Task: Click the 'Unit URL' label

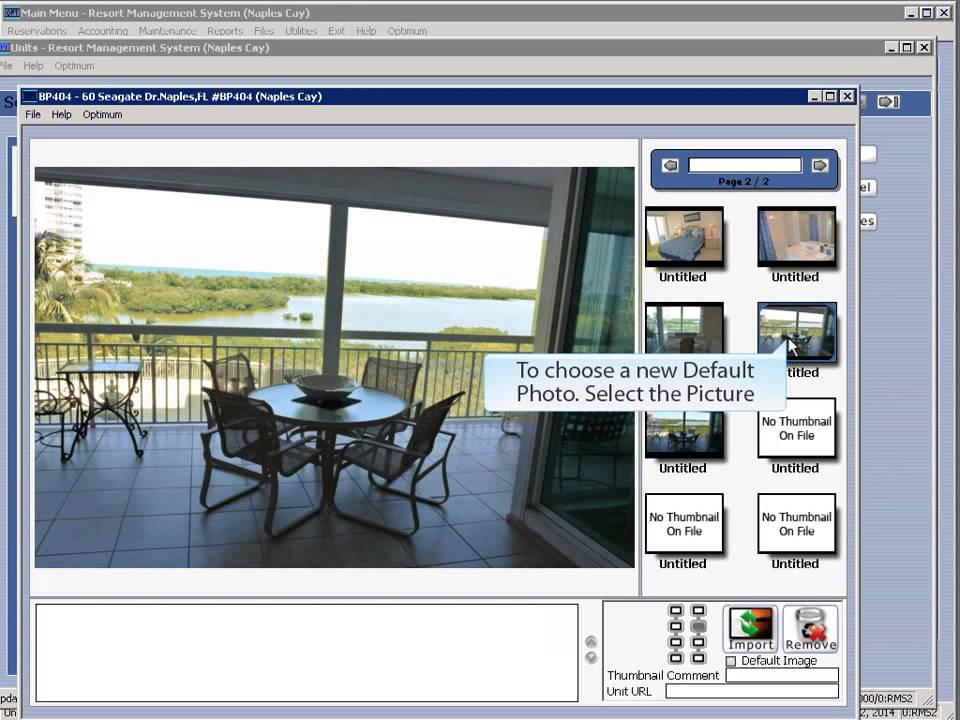Action: click(x=629, y=691)
